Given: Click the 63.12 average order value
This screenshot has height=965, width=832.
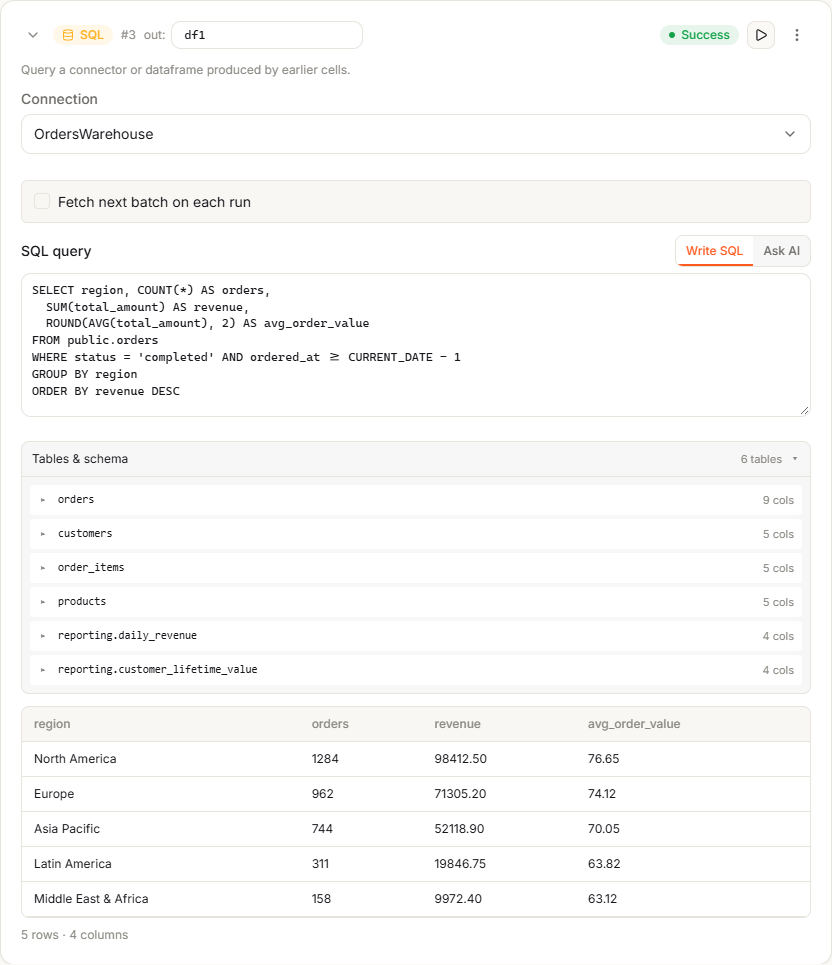Looking at the screenshot, I should pos(602,899).
